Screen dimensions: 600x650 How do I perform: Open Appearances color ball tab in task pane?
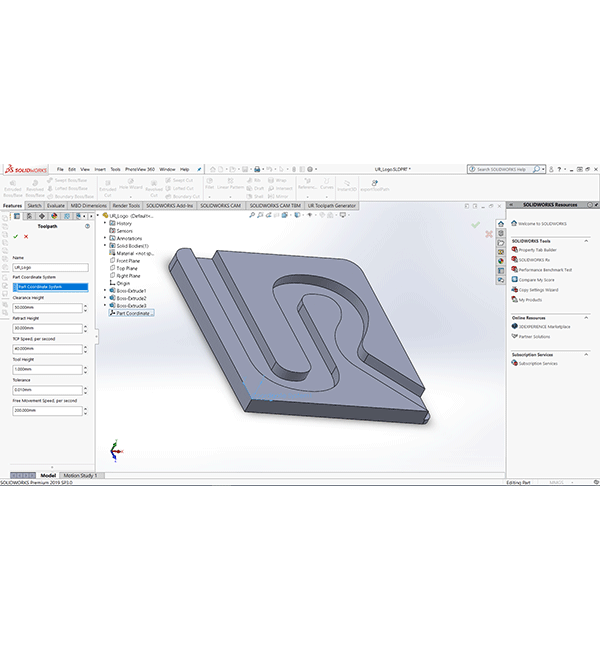501,261
